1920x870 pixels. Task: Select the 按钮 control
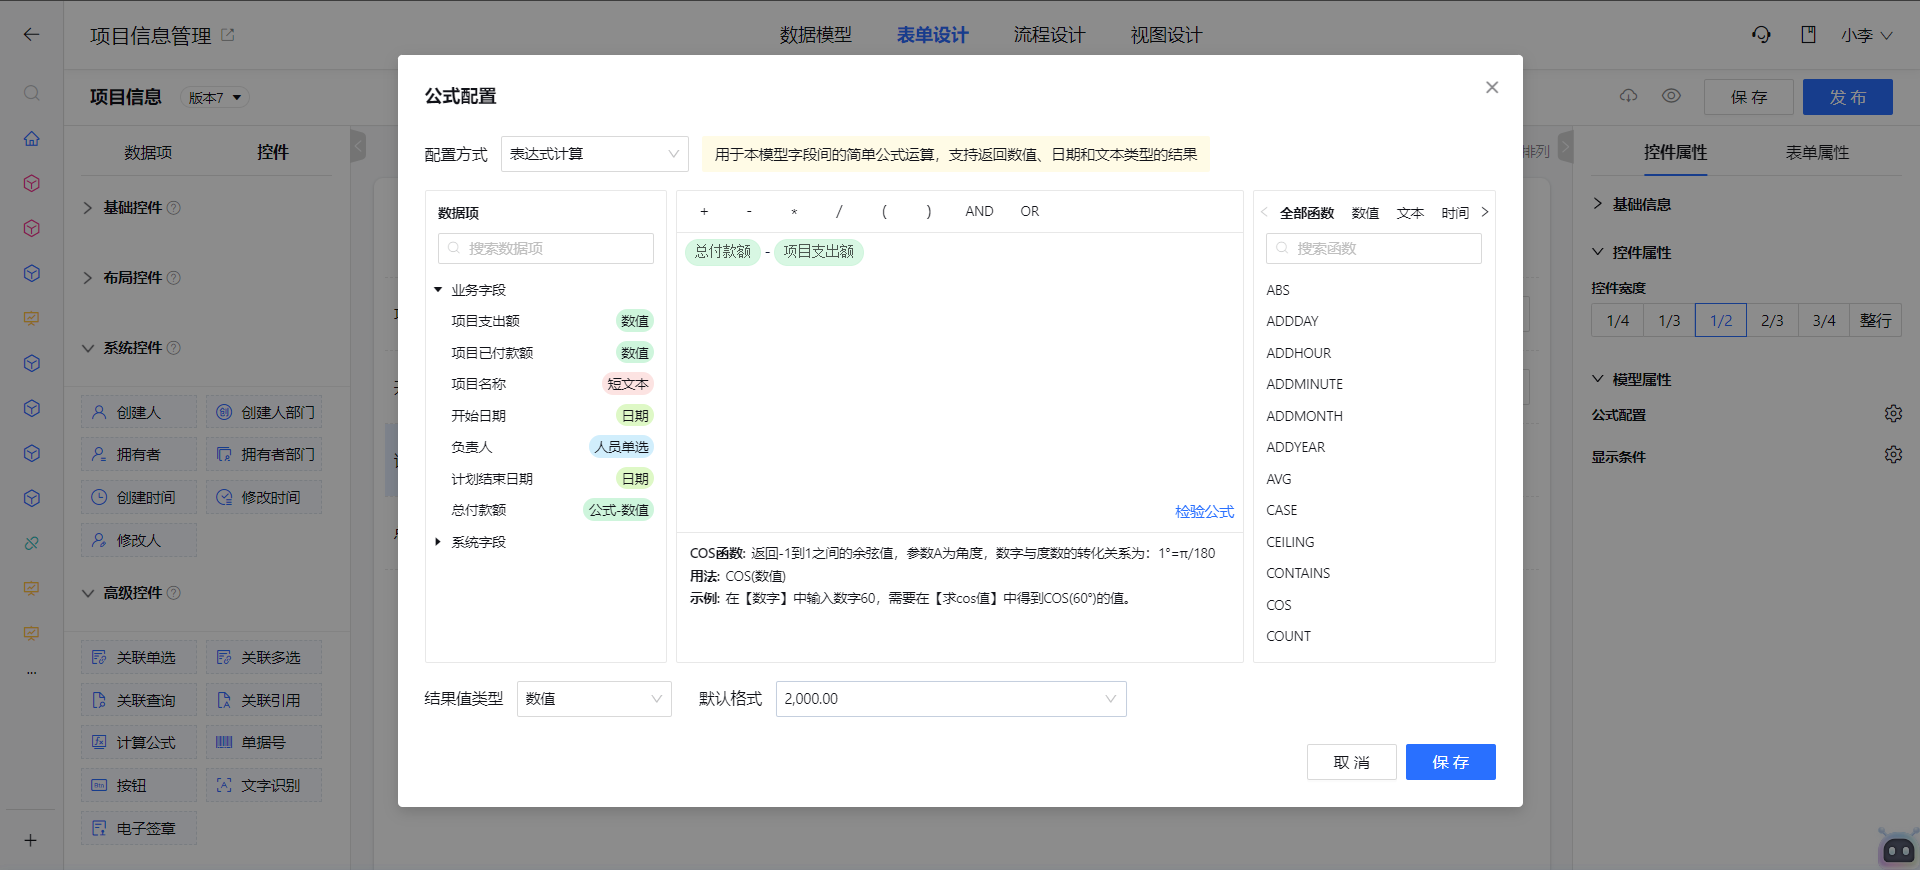pos(139,785)
